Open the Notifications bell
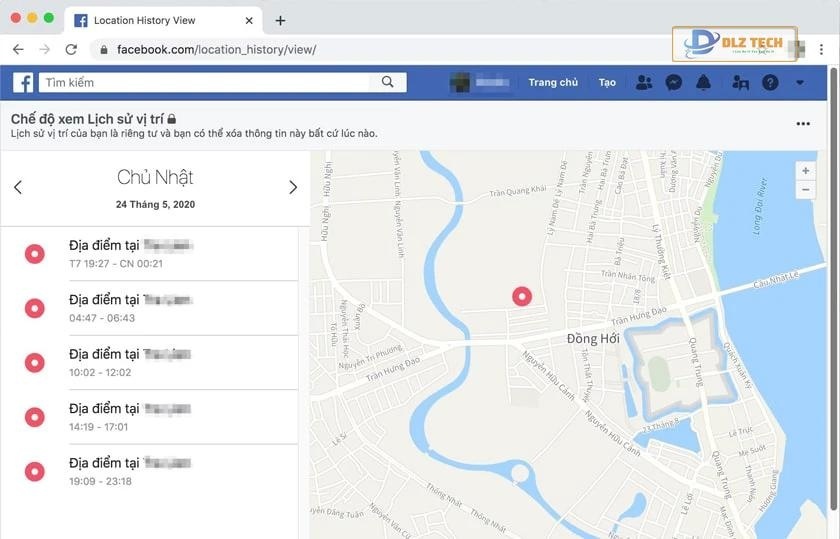The height and width of the screenshot is (539, 840). coord(704,83)
